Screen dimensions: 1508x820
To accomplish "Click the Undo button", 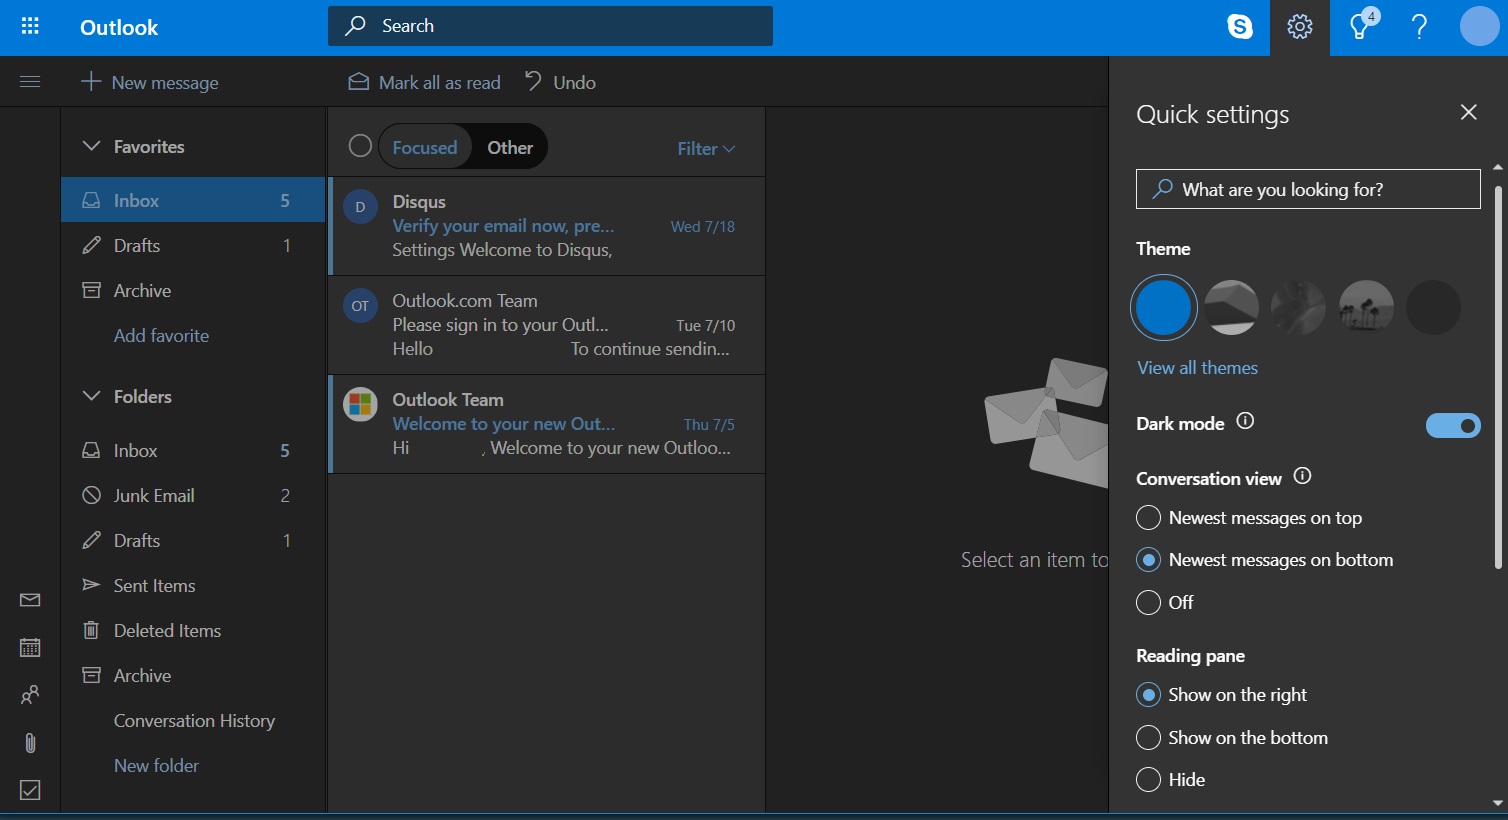I will click(560, 82).
